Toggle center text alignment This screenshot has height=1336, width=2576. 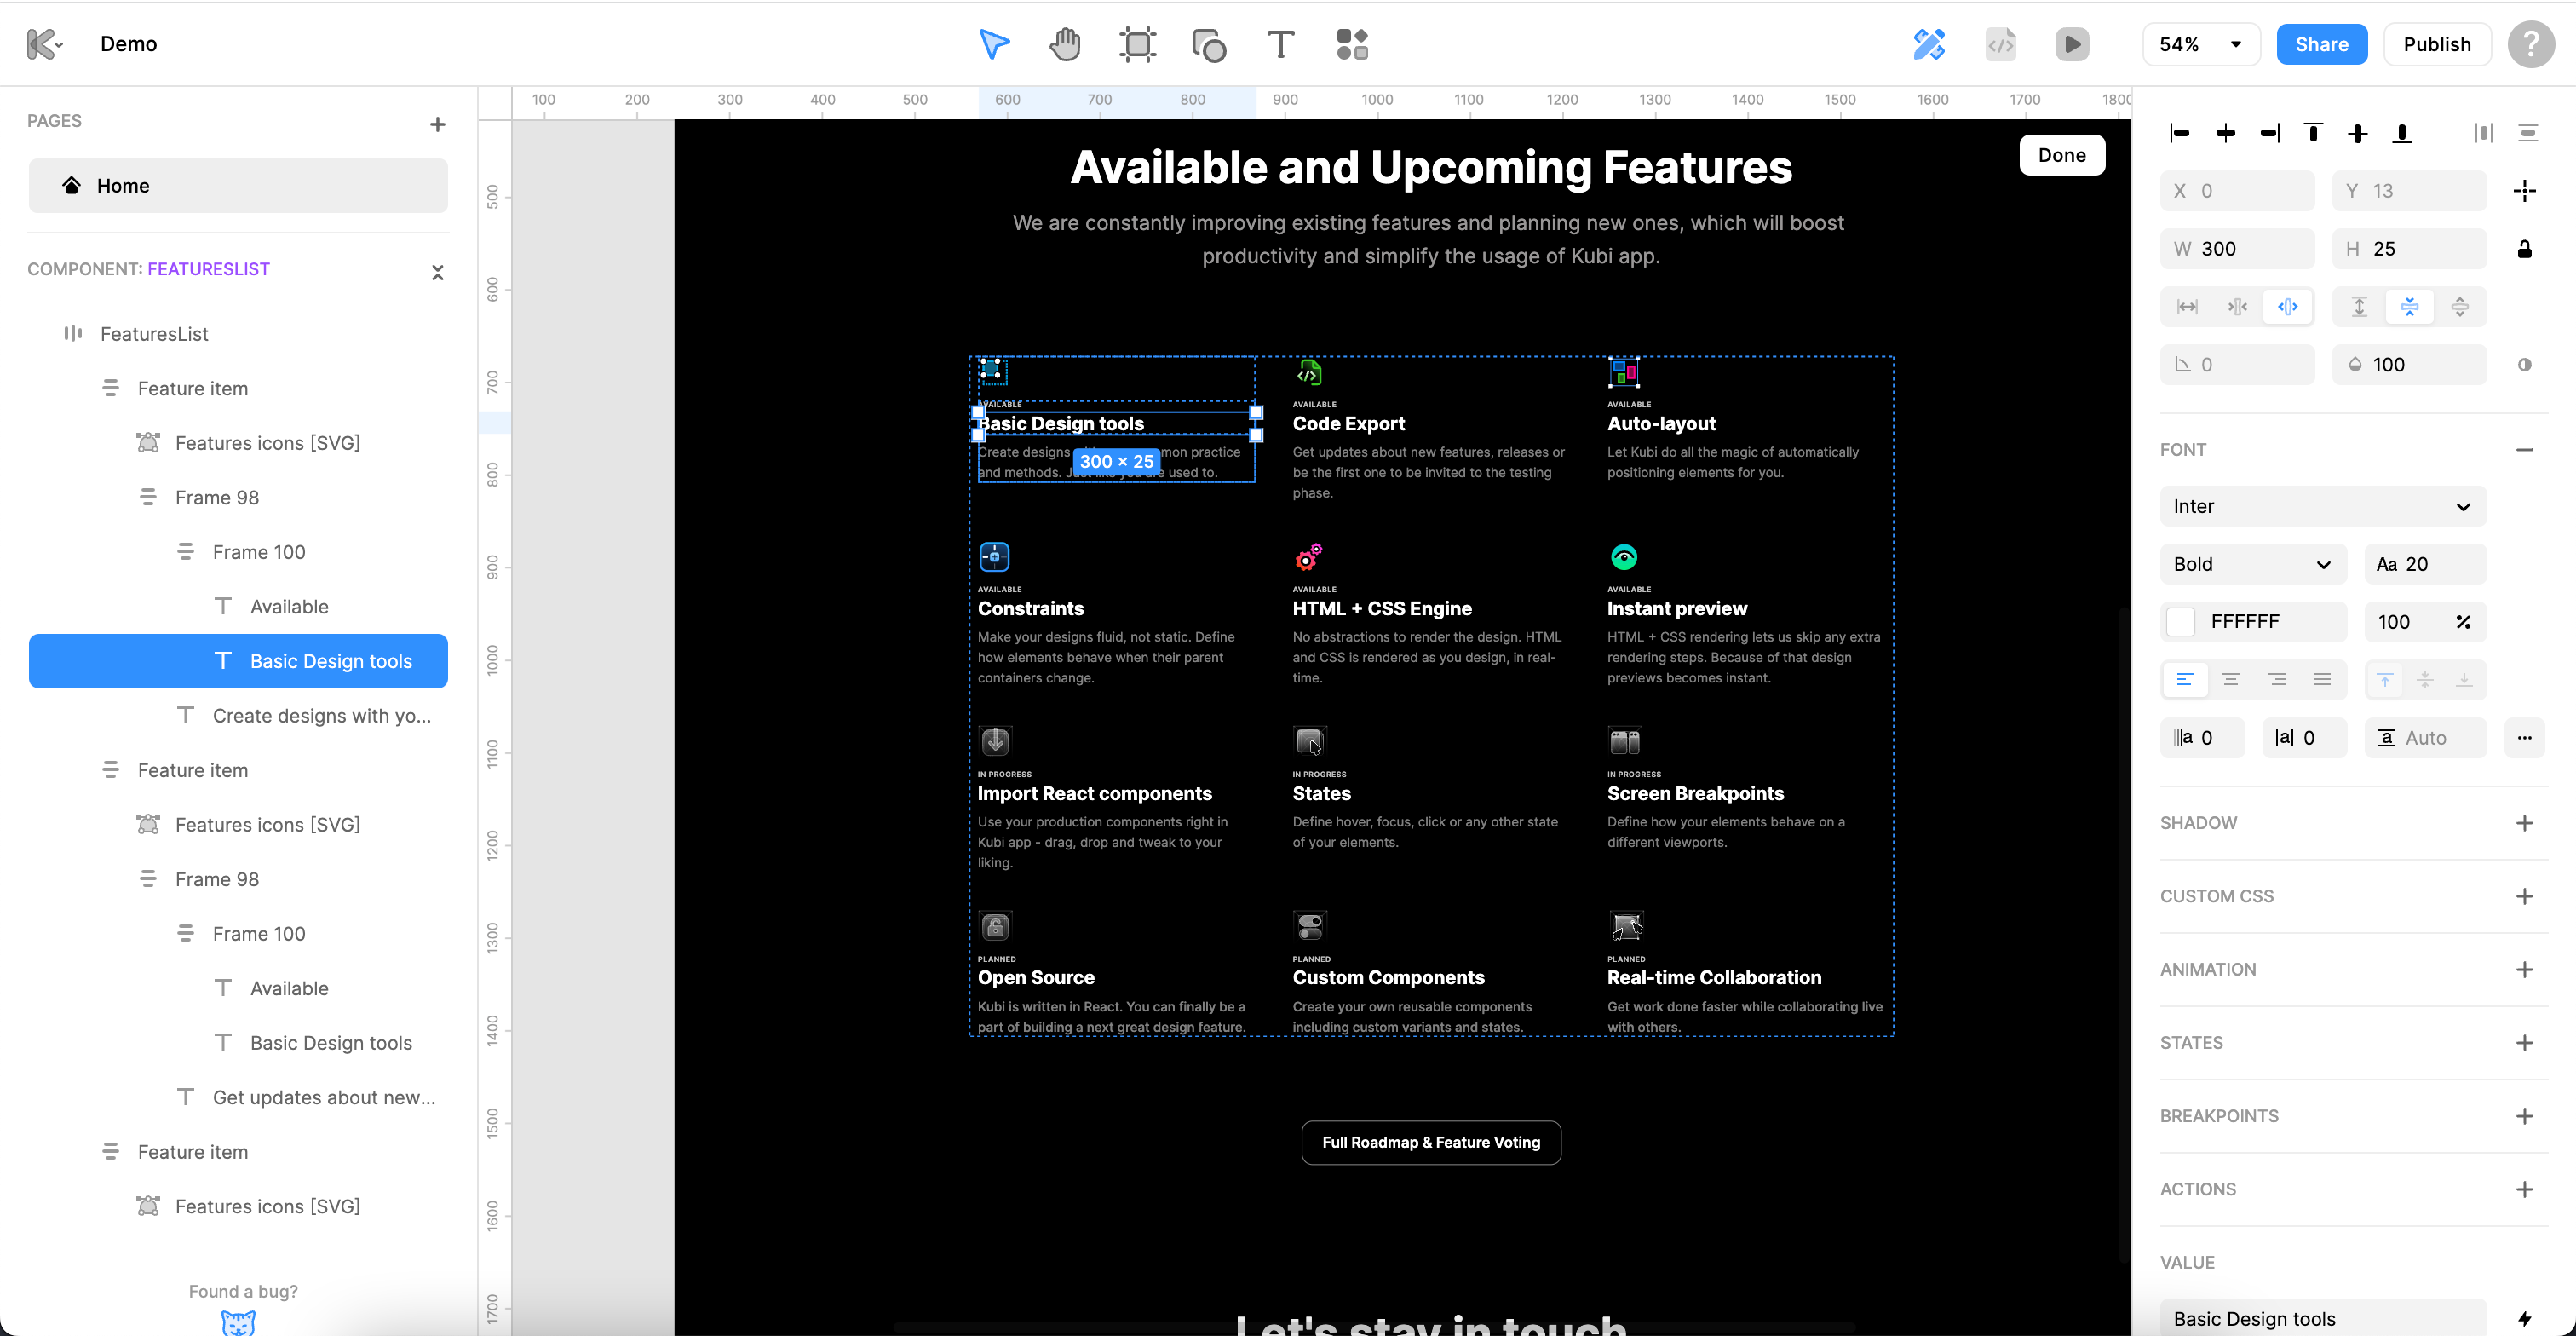(2232, 679)
